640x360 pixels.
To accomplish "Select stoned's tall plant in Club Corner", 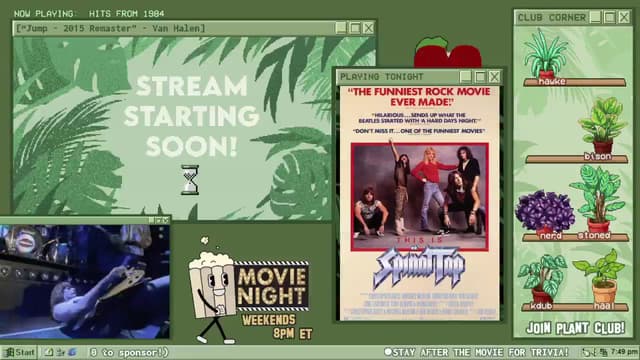I will [598, 198].
